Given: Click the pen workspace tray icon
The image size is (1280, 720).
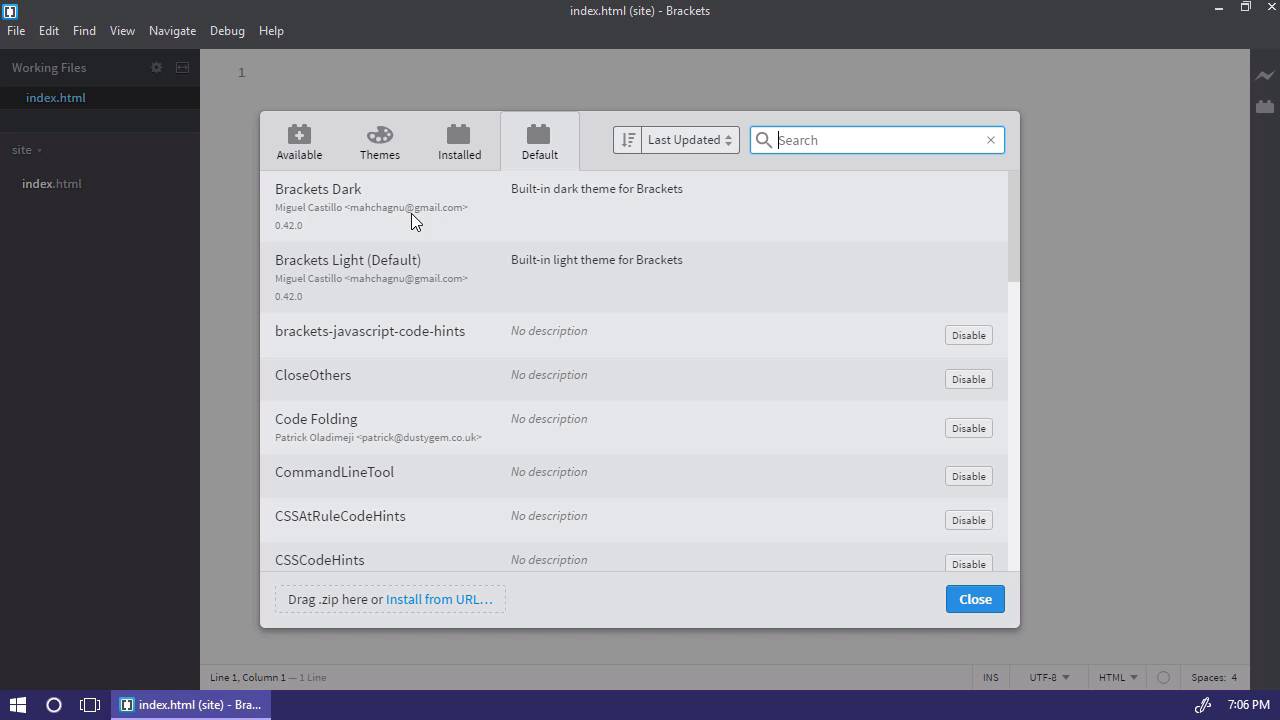Looking at the screenshot, I should [1203, 705].
